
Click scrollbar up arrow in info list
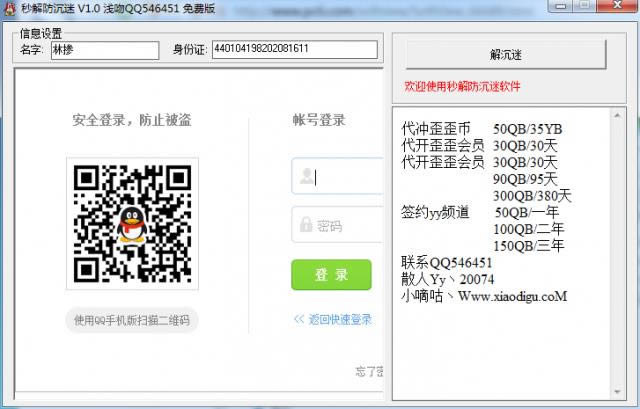(x=617, y=116)
